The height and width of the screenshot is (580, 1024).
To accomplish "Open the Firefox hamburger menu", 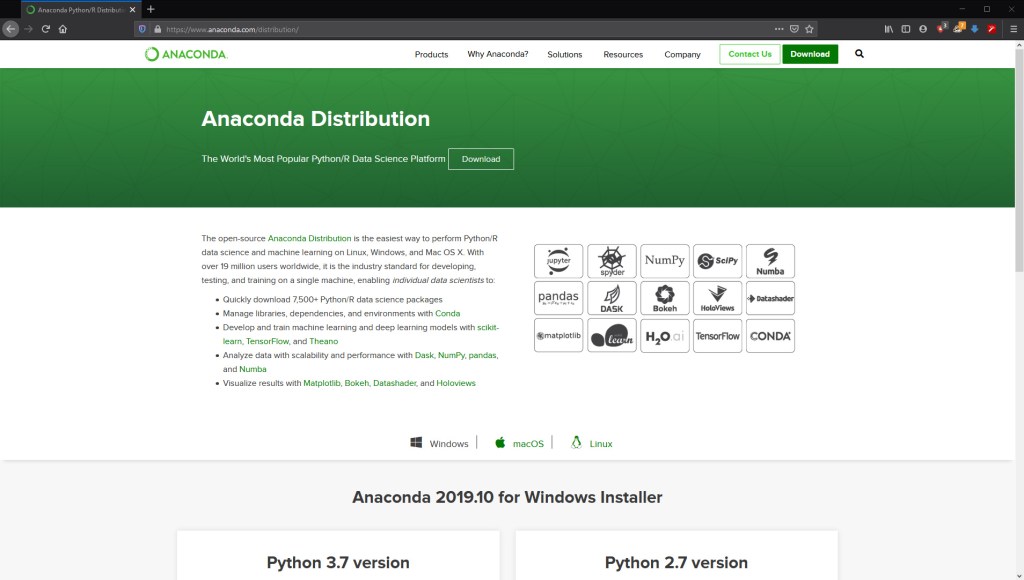I will point(1009,29).
